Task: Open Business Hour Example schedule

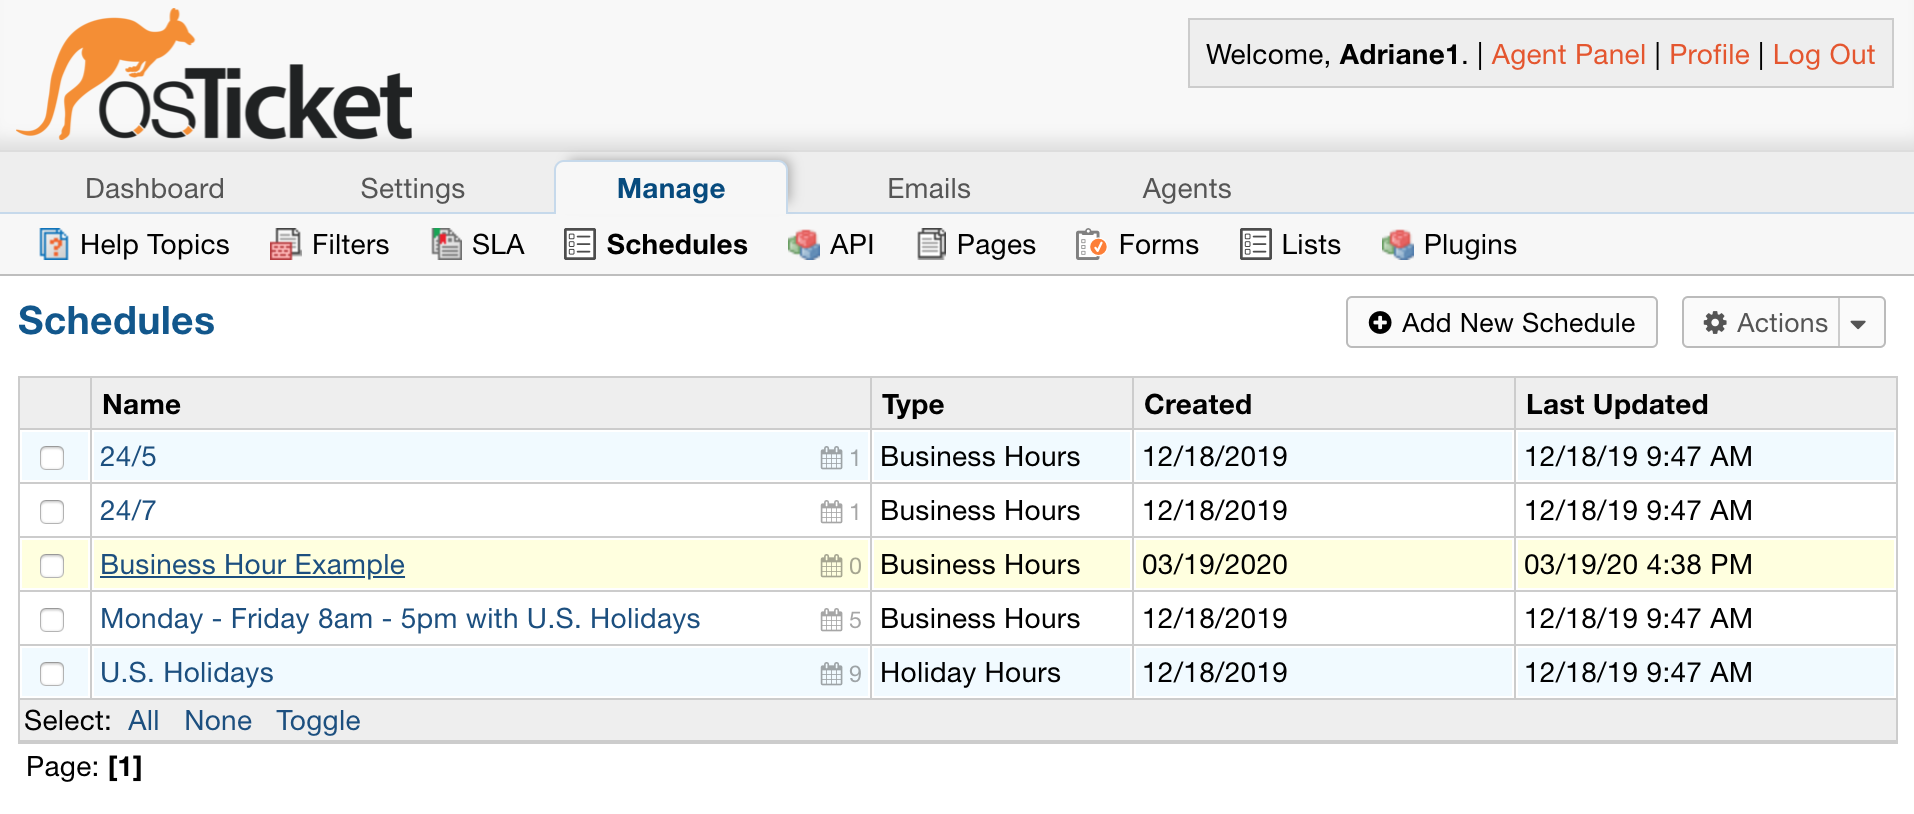Action: tap(252, 565)
